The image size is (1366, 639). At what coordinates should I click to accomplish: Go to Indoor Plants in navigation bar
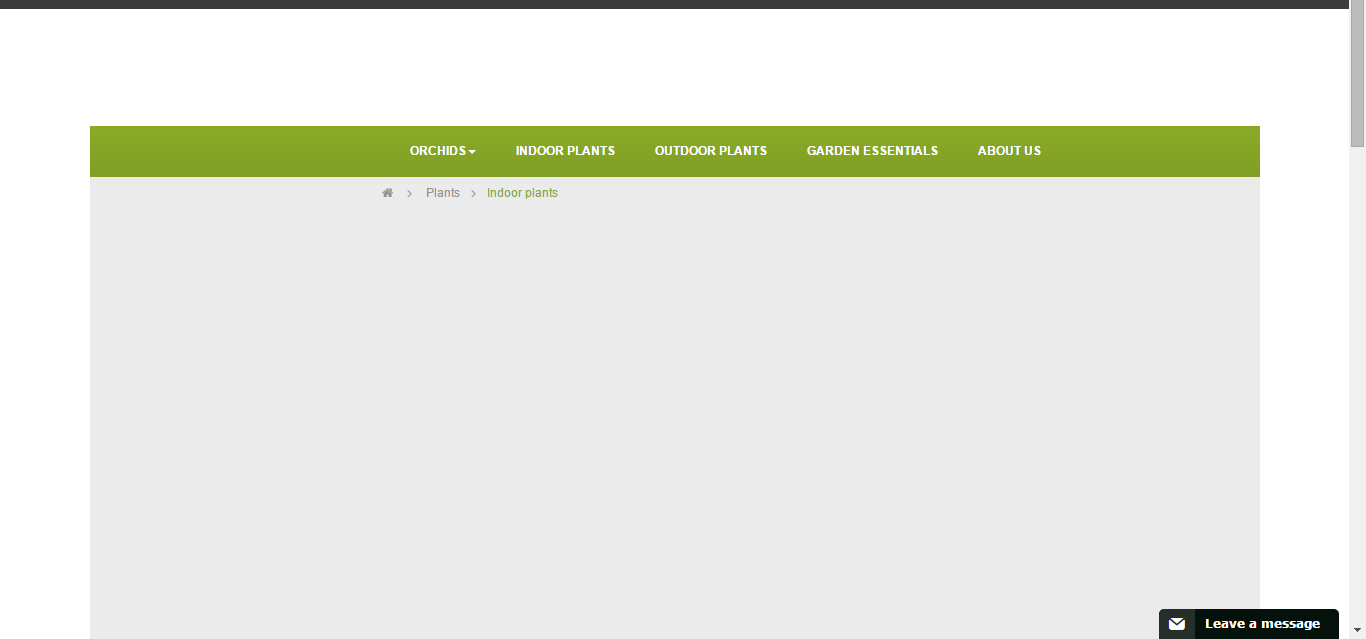pyautogui.click(x=565, y=151)
